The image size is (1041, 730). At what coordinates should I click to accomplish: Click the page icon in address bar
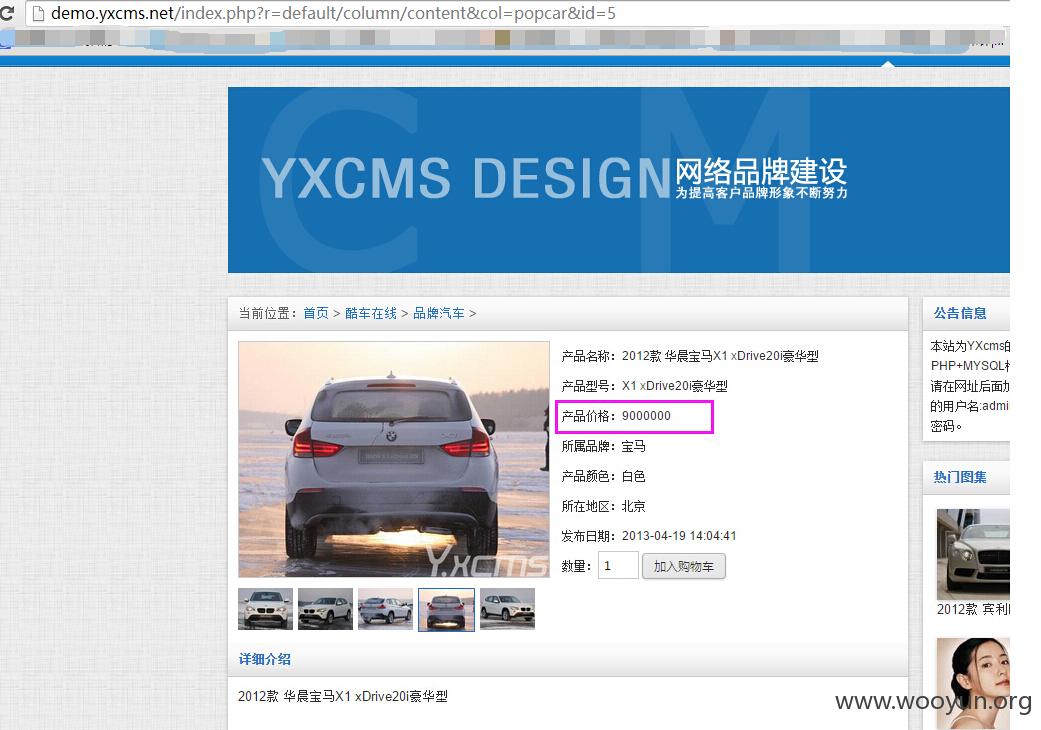tap(39, 13)
